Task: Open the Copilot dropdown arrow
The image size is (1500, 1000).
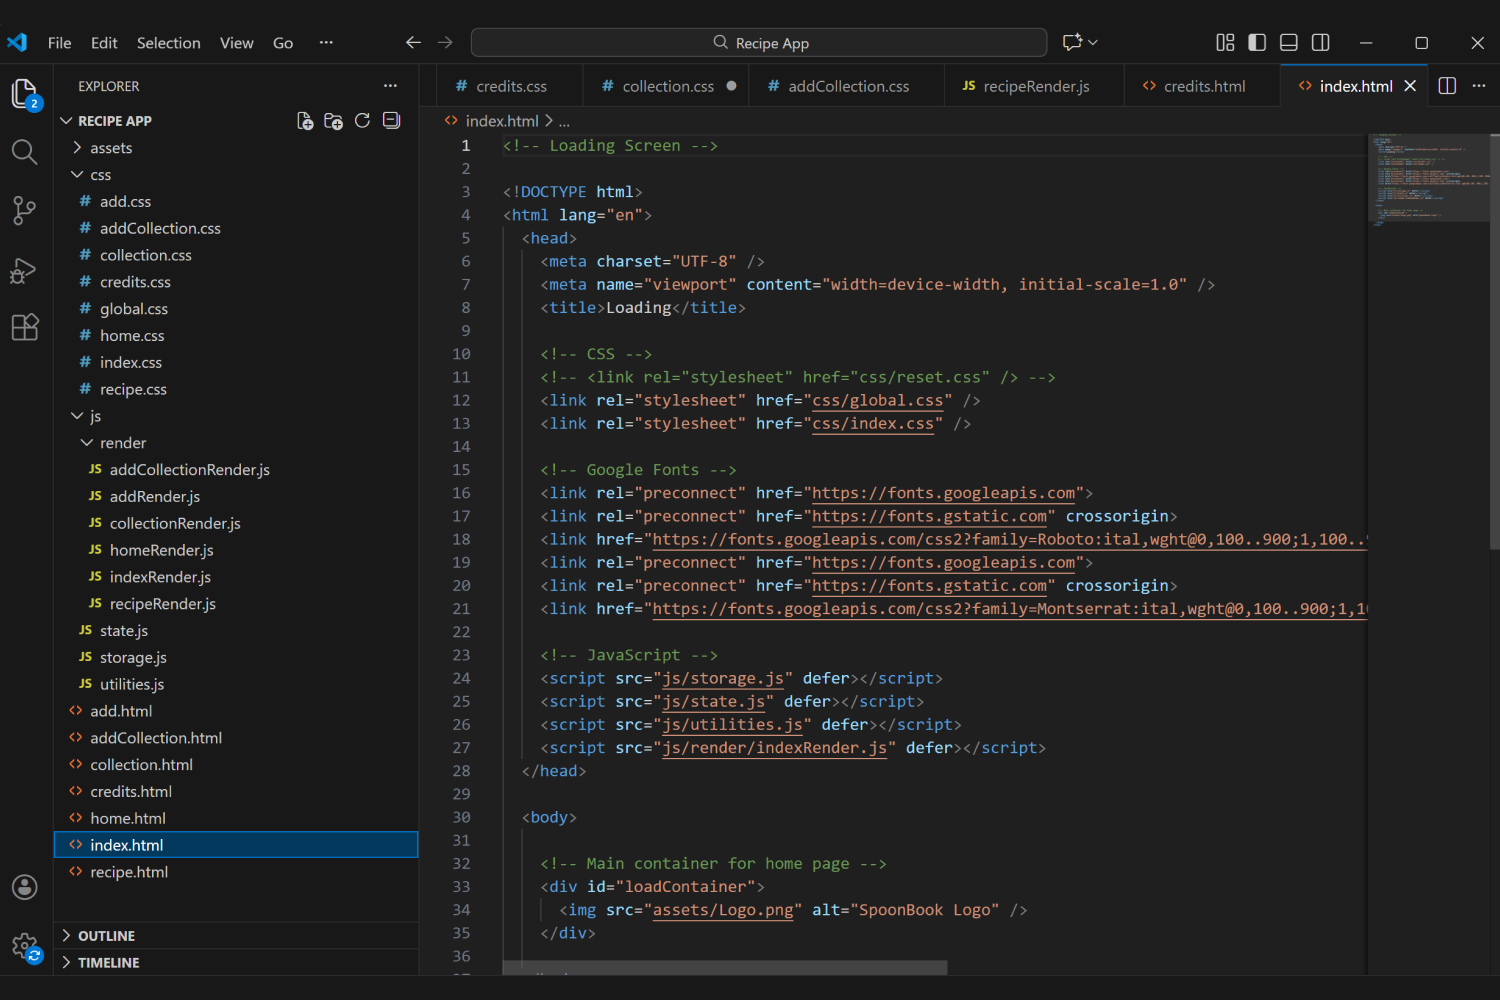Action: 1093,43
